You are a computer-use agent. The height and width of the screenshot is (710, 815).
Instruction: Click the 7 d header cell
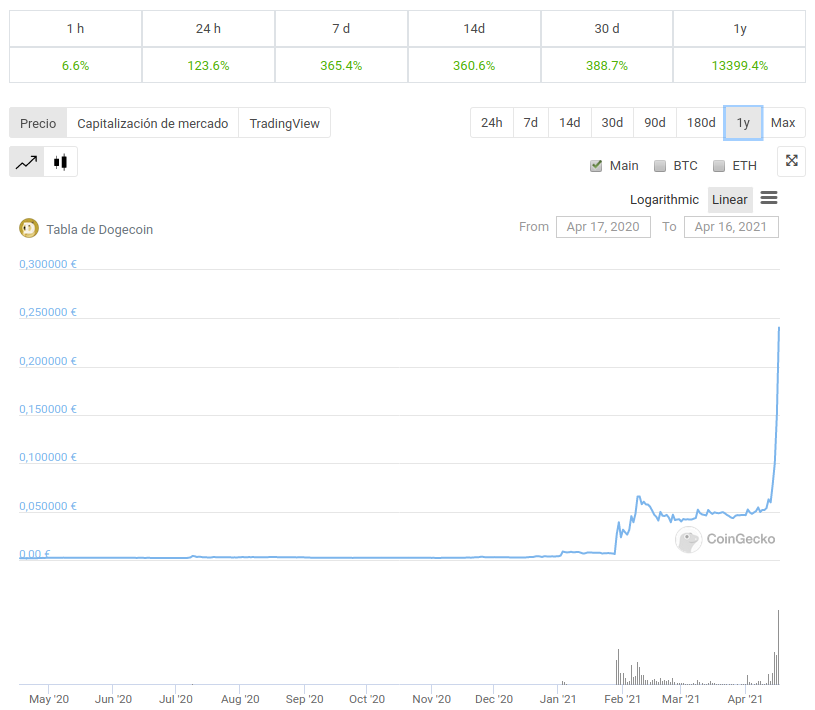[x=341, y=29]
